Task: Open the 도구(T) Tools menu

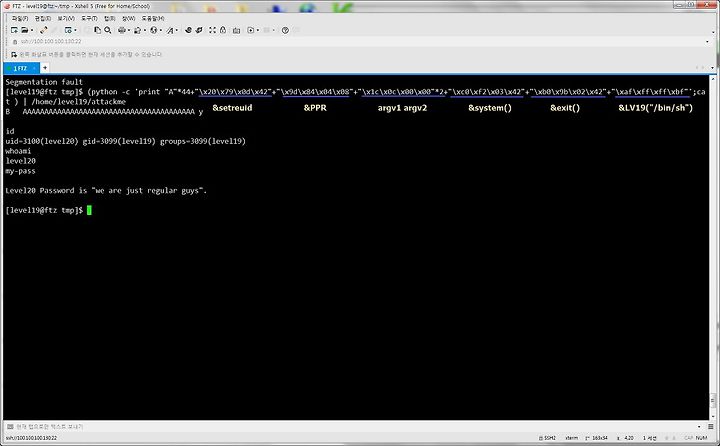Action: point(89,18)
